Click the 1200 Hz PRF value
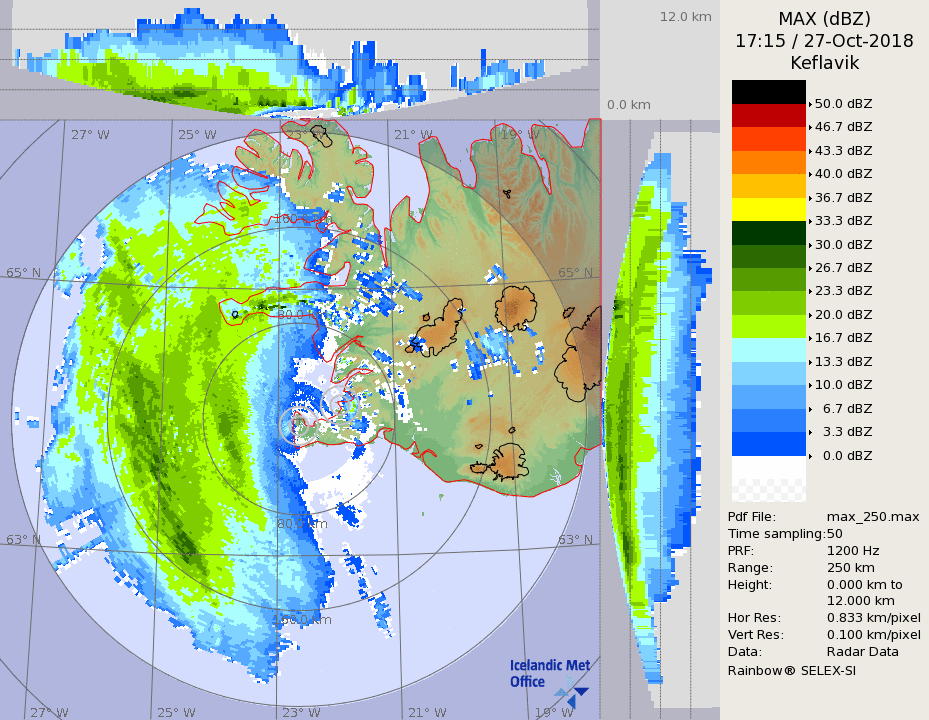The height and width of the screenshot is (720, 929). coord(853,550)
